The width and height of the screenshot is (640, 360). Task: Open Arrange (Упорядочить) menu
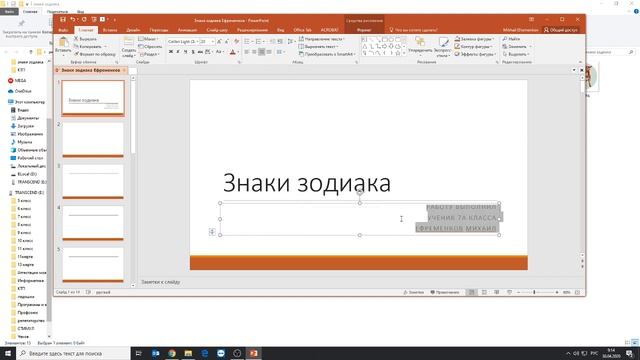[x=420, y=46]
